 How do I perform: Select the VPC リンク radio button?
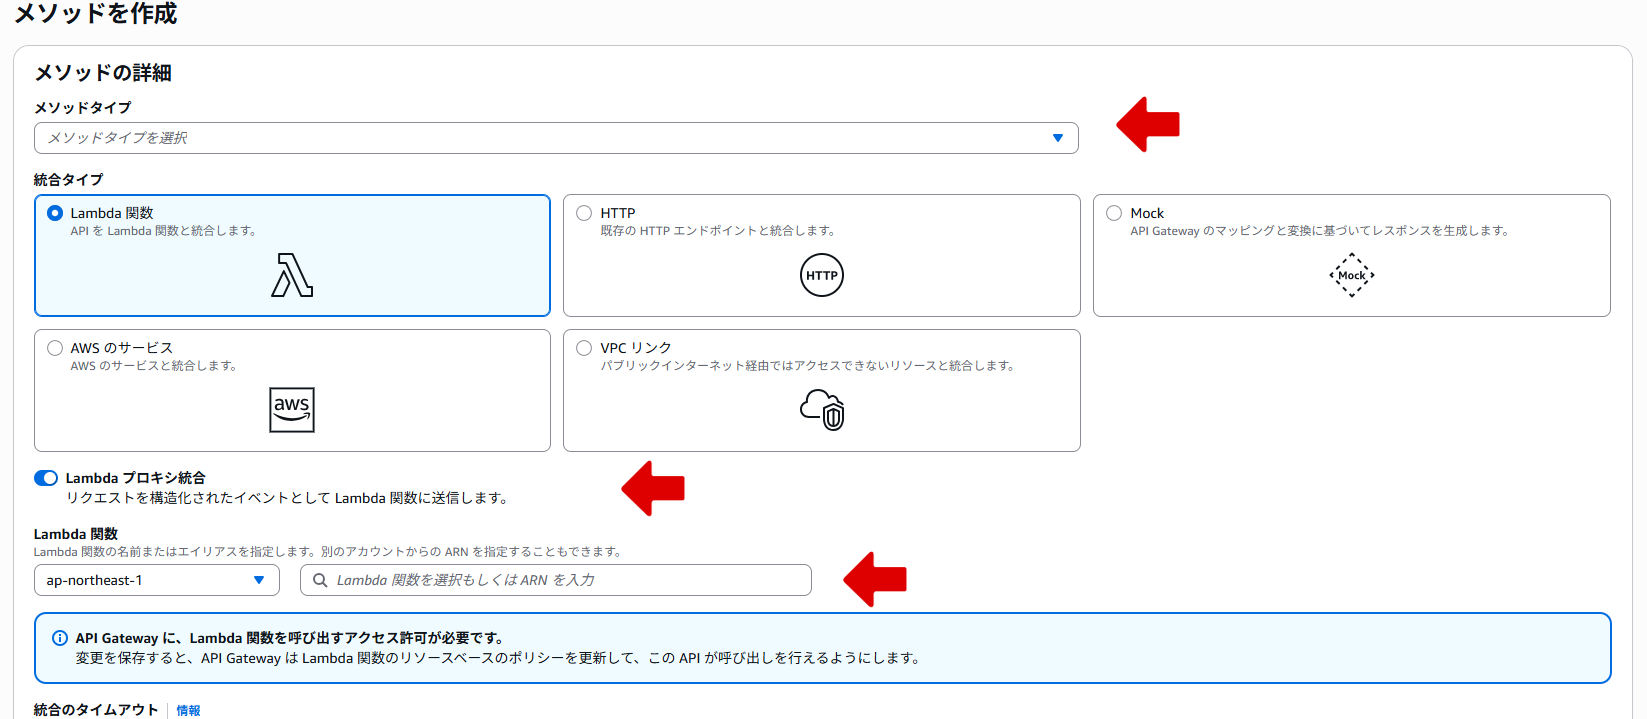tap(584, 348)
